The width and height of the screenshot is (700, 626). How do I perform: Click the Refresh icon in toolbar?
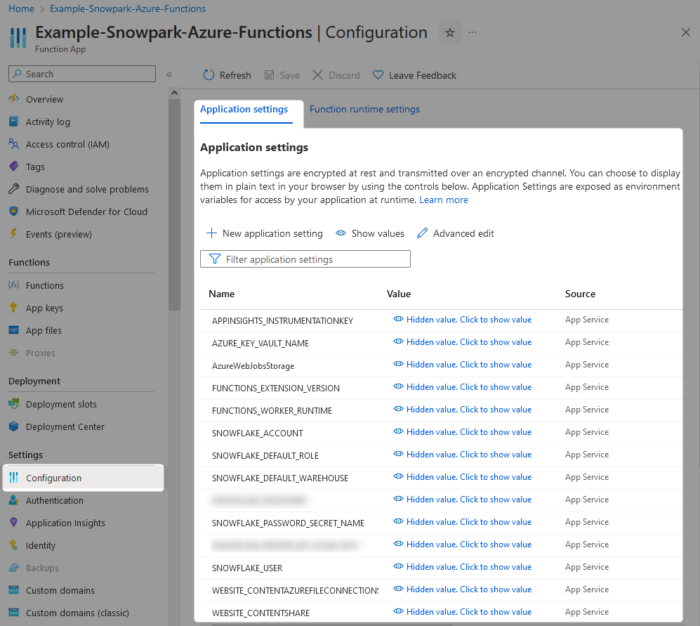click(208, 75)
